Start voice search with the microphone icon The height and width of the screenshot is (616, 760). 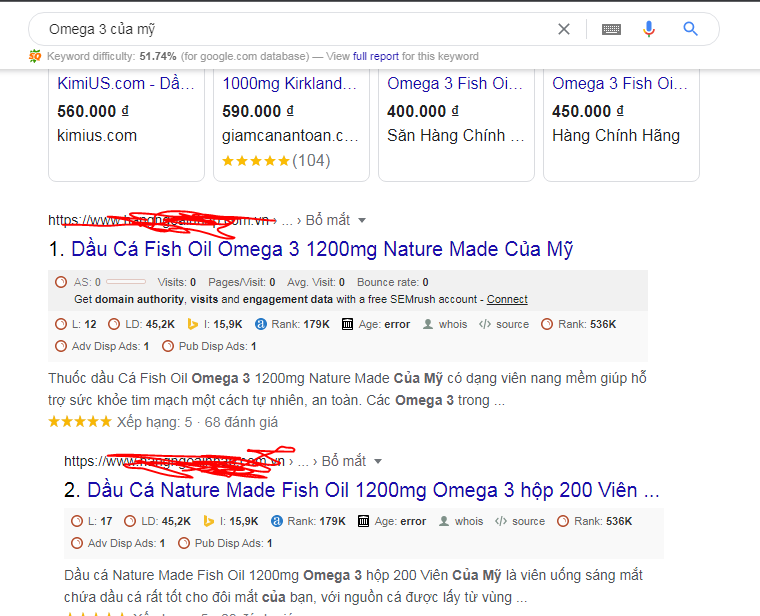point(649,29)
